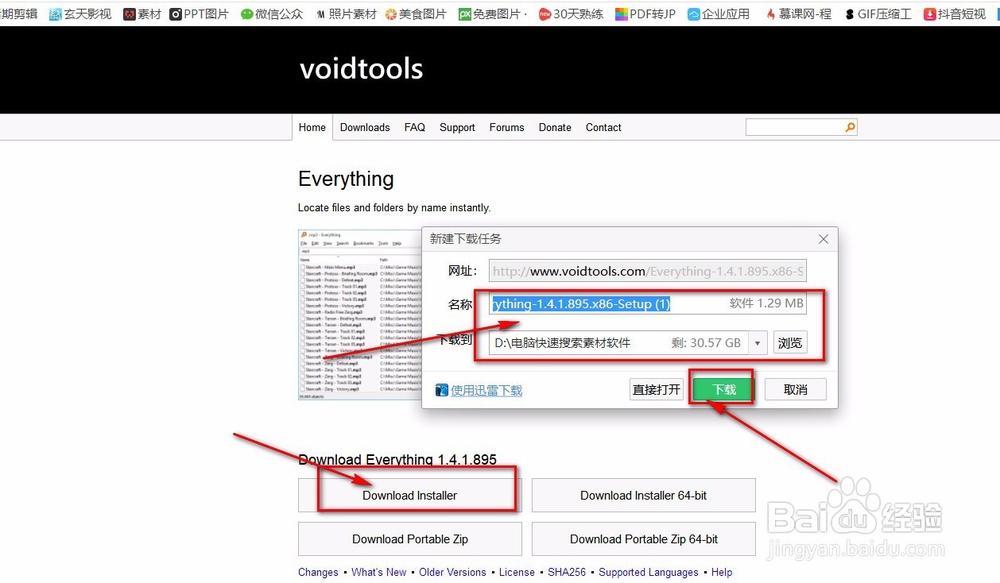Click 'Locate files and folders by name instantly.' text
This screenshot has width=1000, height=583.
pos(394,208)
